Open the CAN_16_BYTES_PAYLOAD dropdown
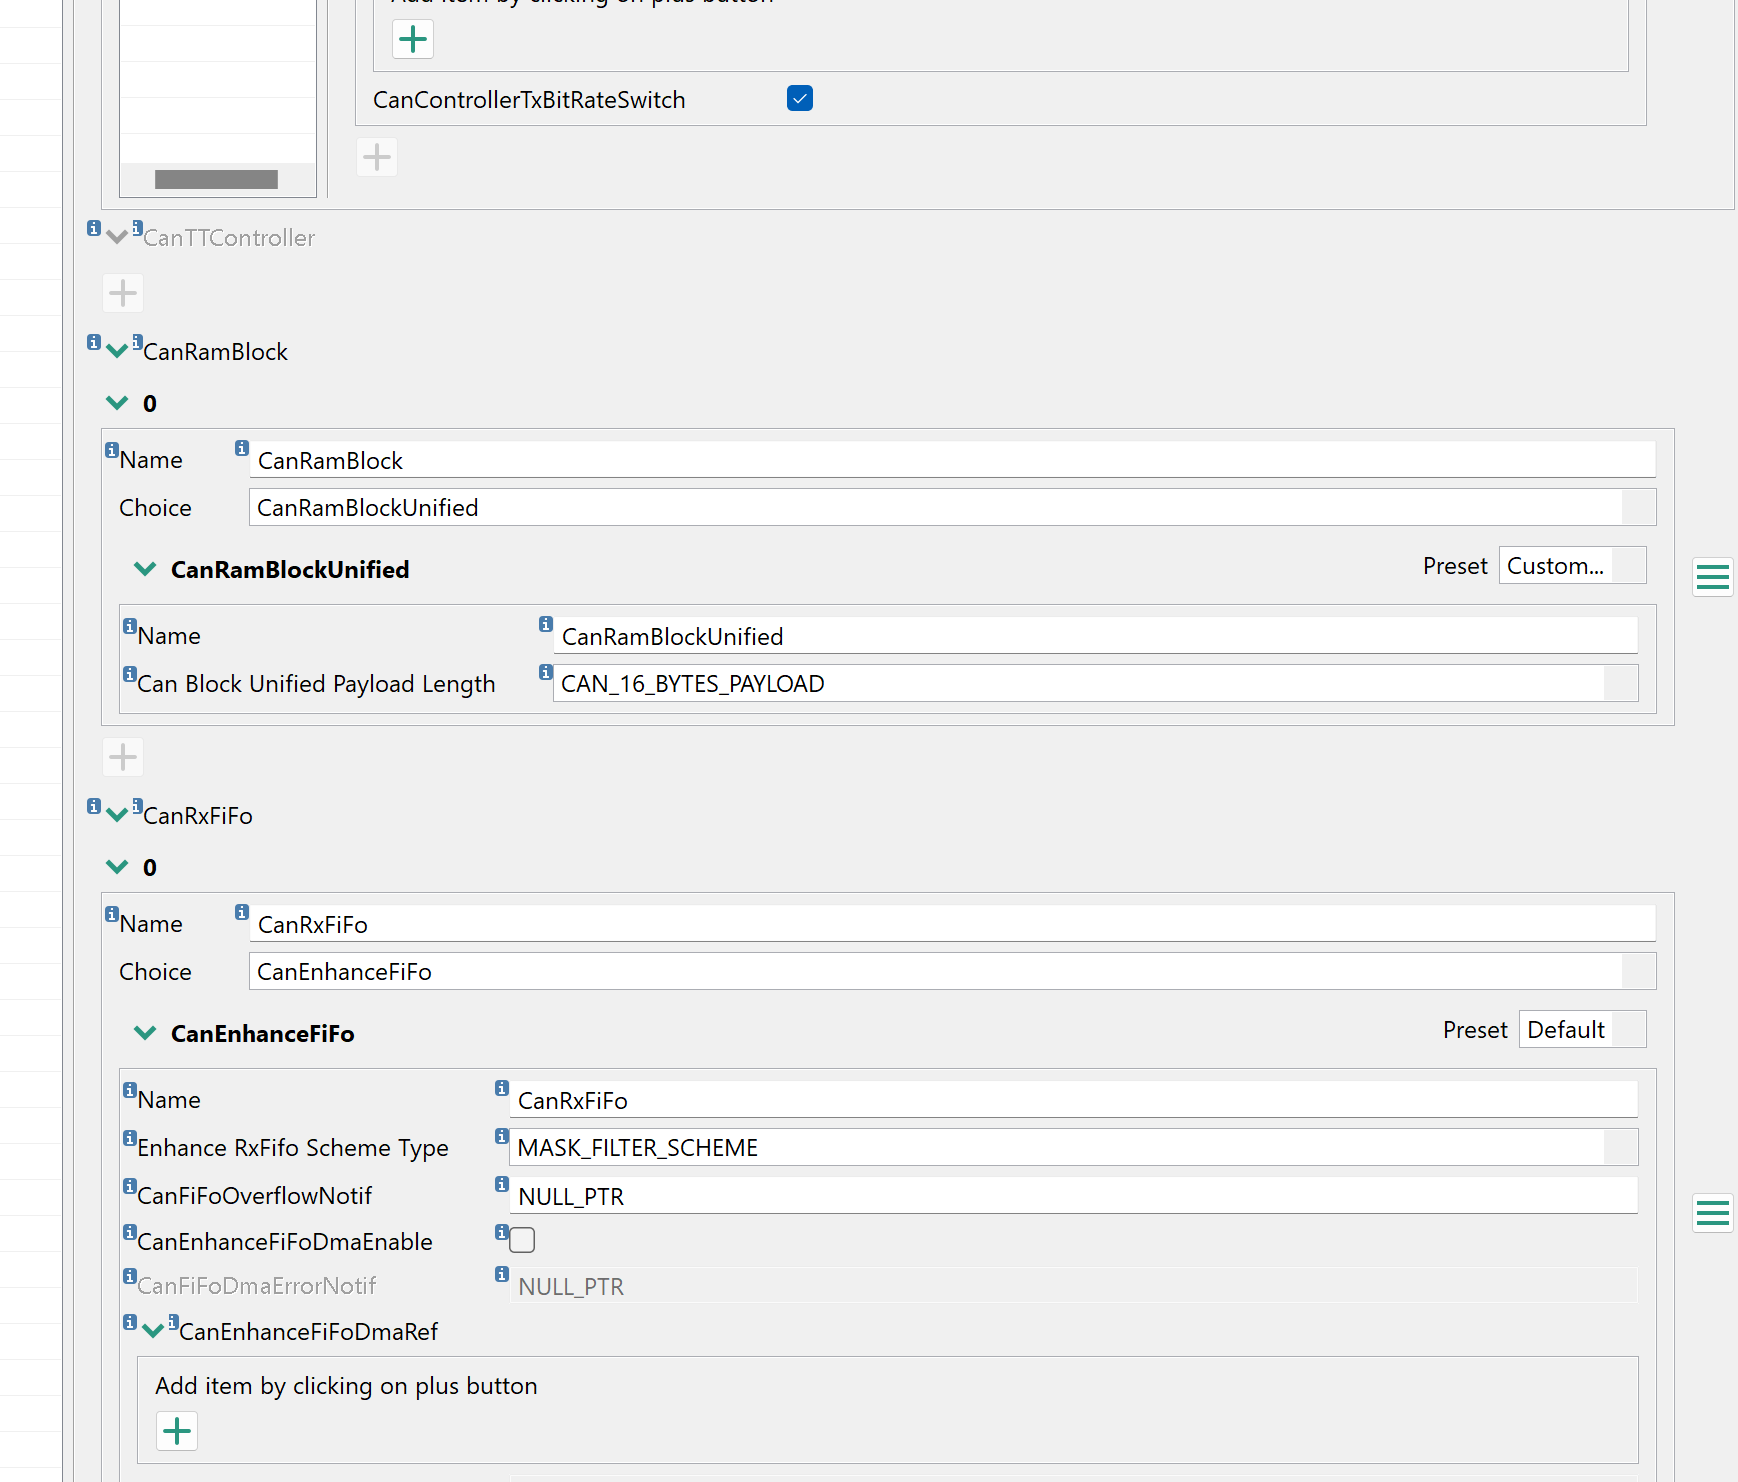 point(1622,683)
